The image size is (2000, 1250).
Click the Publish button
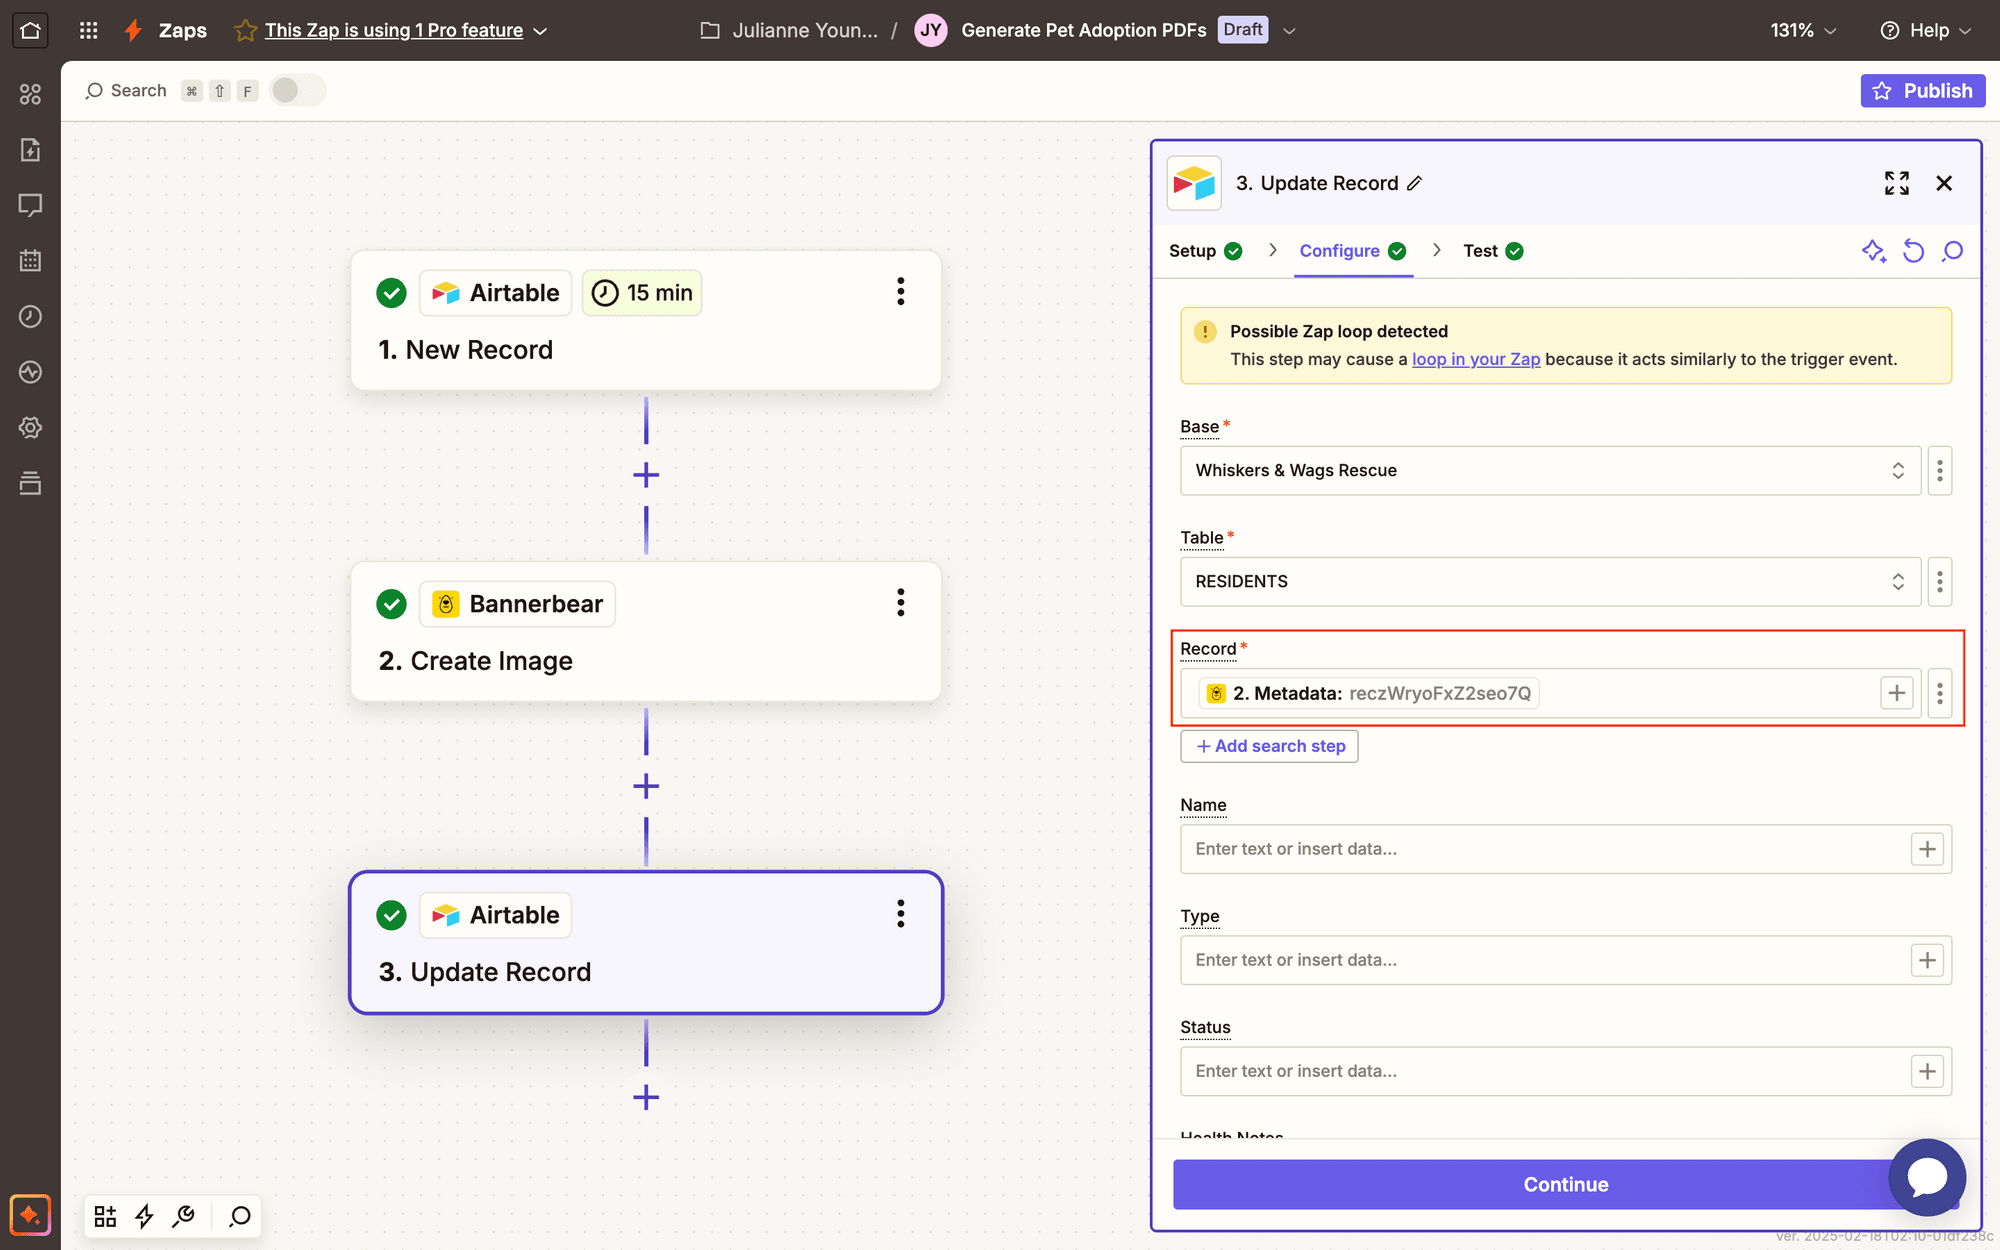(x=1923, y=90)
